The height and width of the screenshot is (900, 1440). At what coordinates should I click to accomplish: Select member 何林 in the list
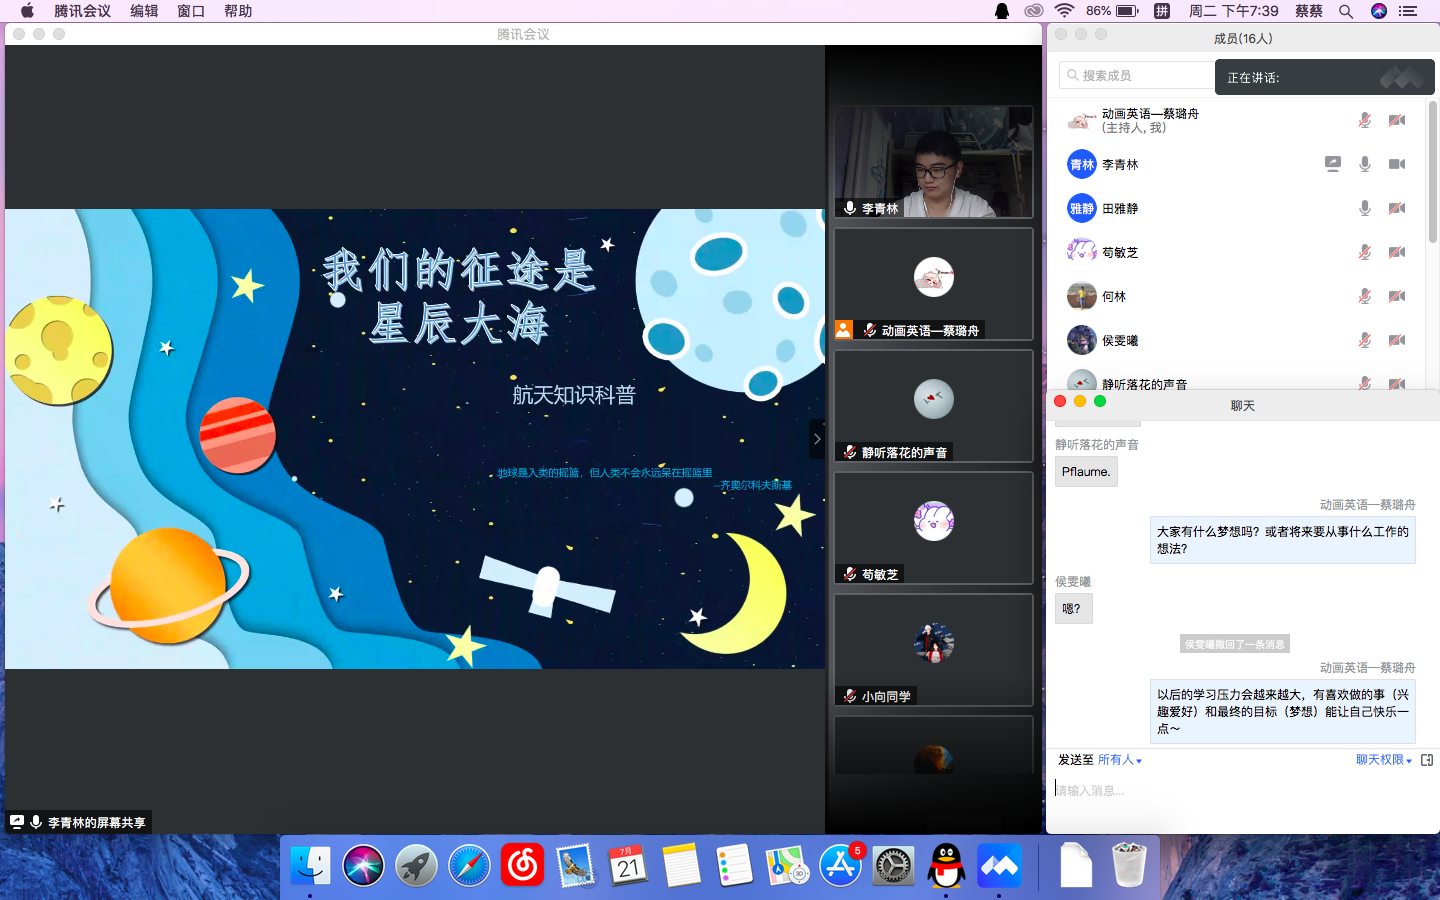click(1114, 296)
